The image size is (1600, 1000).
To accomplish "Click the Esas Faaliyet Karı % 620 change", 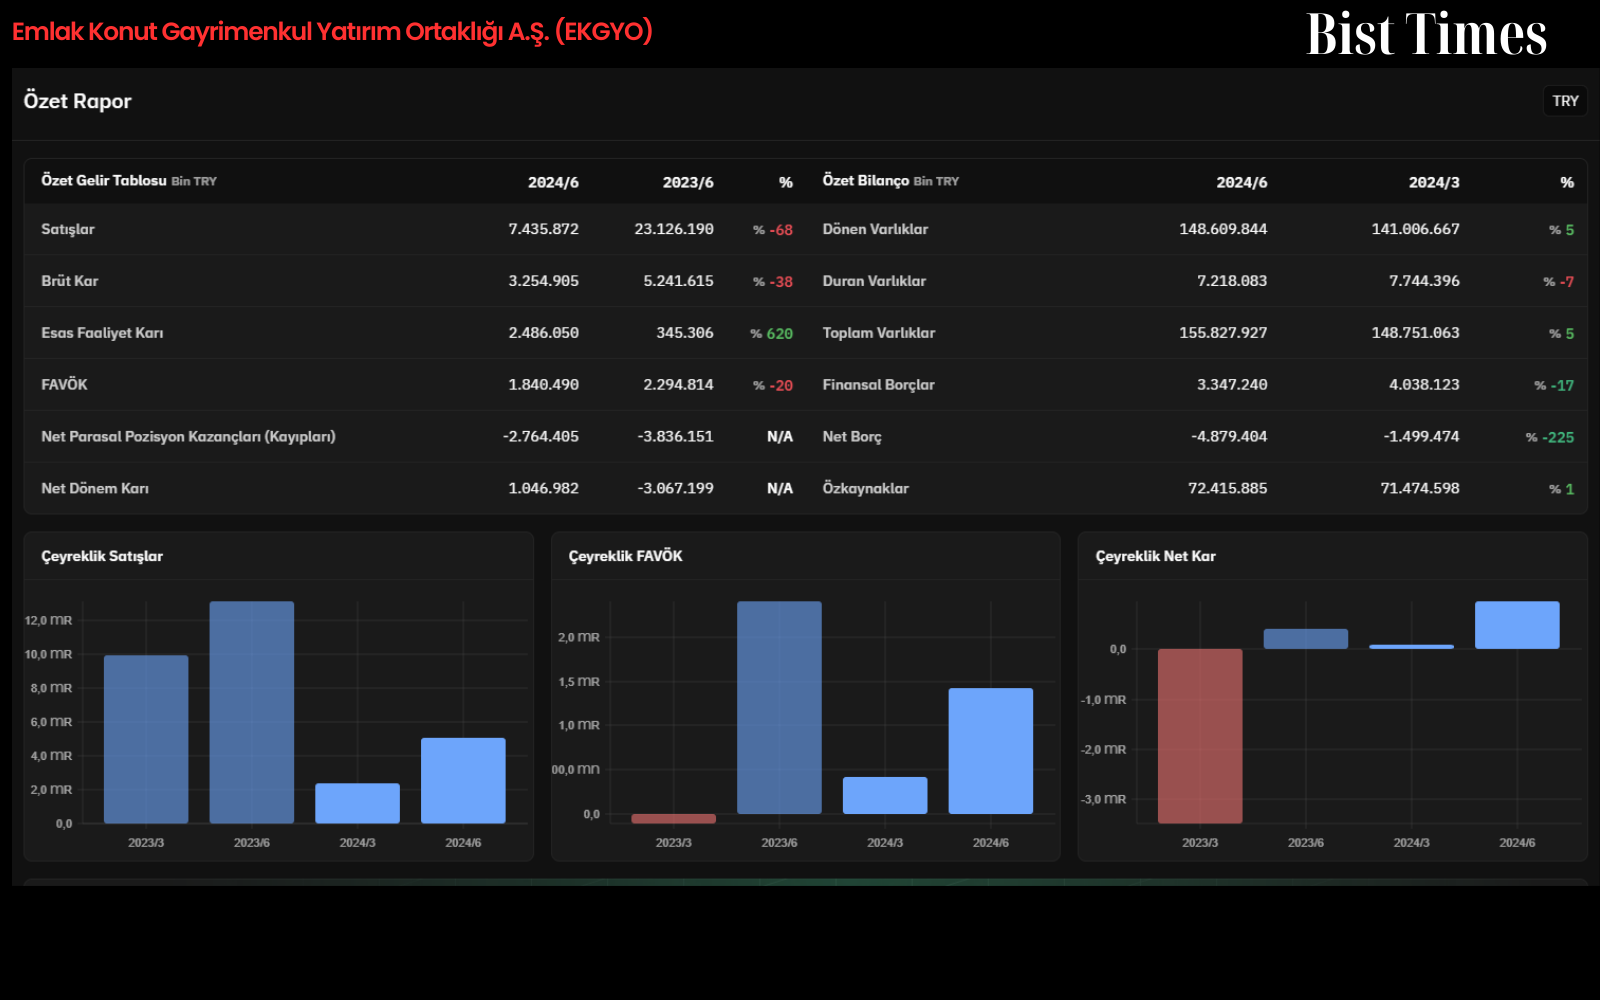I will click(x=771, y=334).
